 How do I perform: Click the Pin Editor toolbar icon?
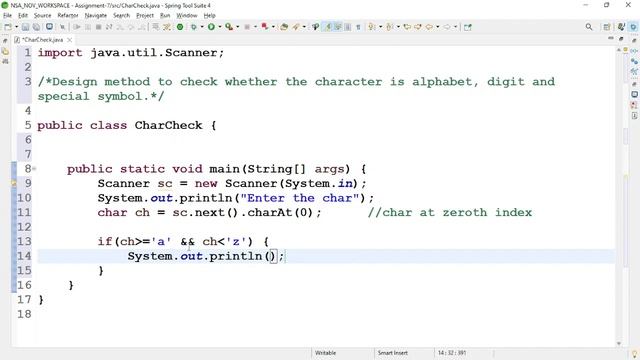click(x=468, y=27)
